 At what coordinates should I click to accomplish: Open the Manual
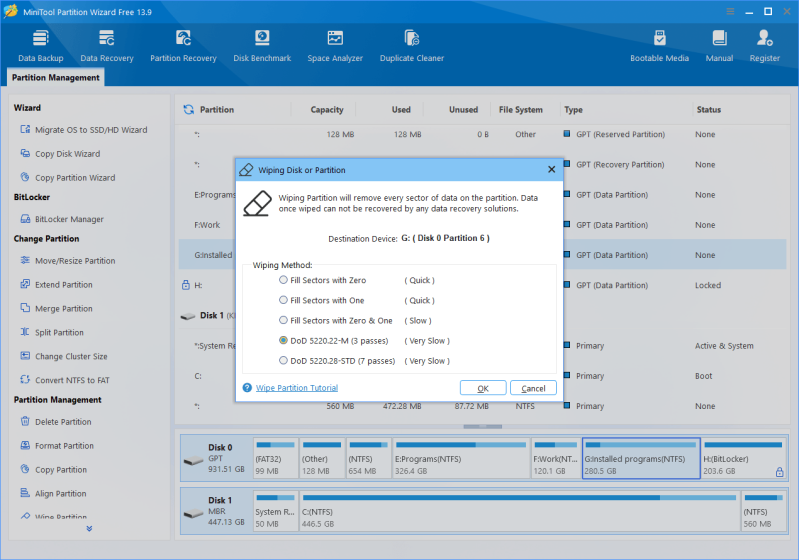point(719,46)
